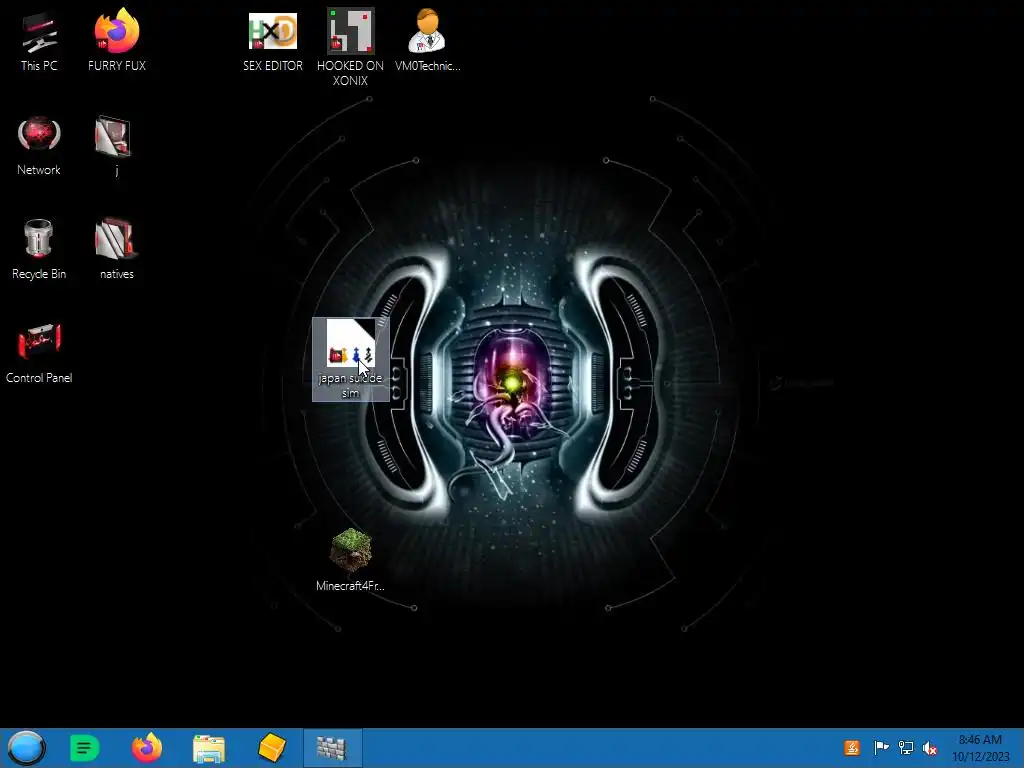Select the Recycle Bin icon
This screenshot has width=1024, height=768.
pos(39,249)
